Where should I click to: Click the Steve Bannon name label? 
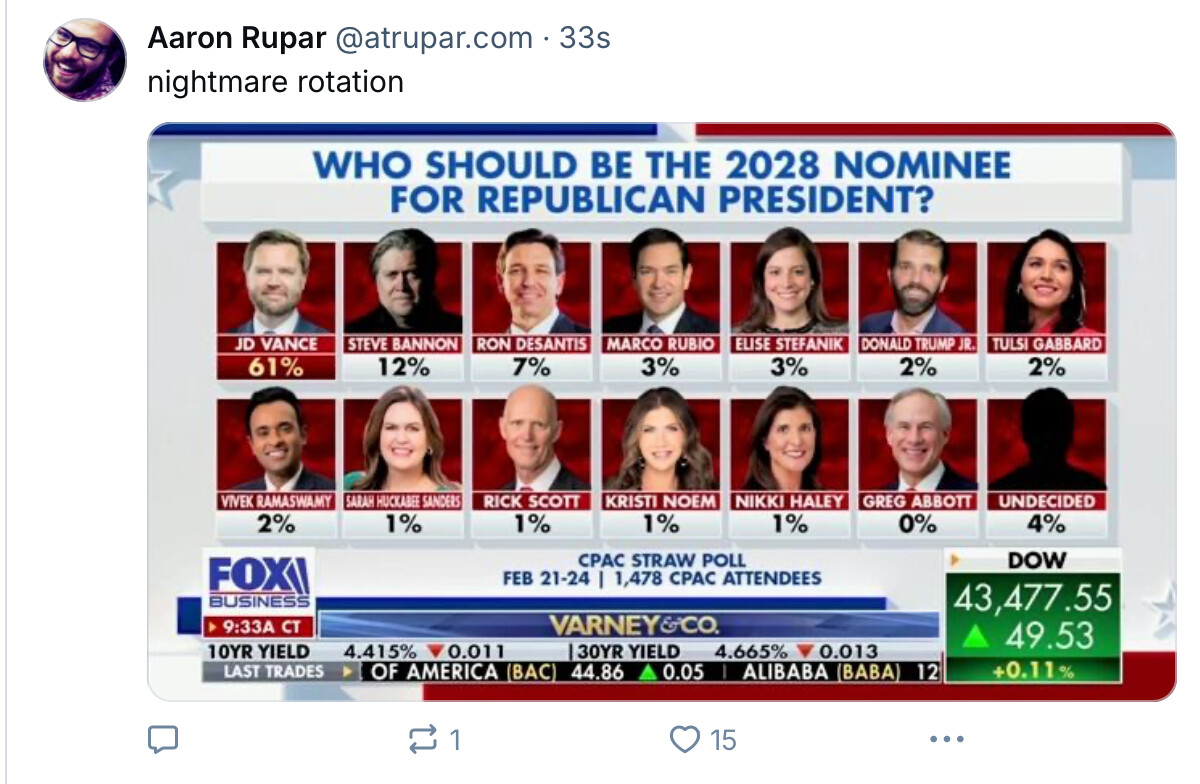click(403, 343)
